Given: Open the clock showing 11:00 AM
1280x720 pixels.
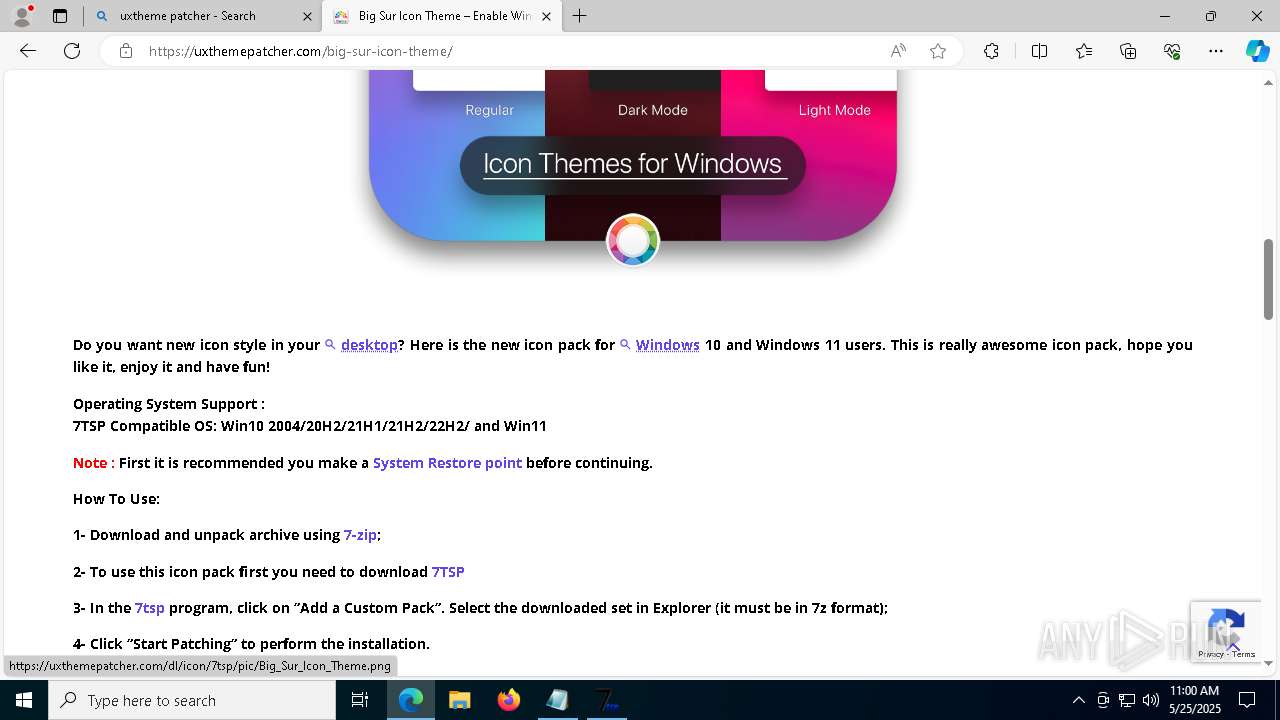Looking at the screenshot, I should (1194, 700).
